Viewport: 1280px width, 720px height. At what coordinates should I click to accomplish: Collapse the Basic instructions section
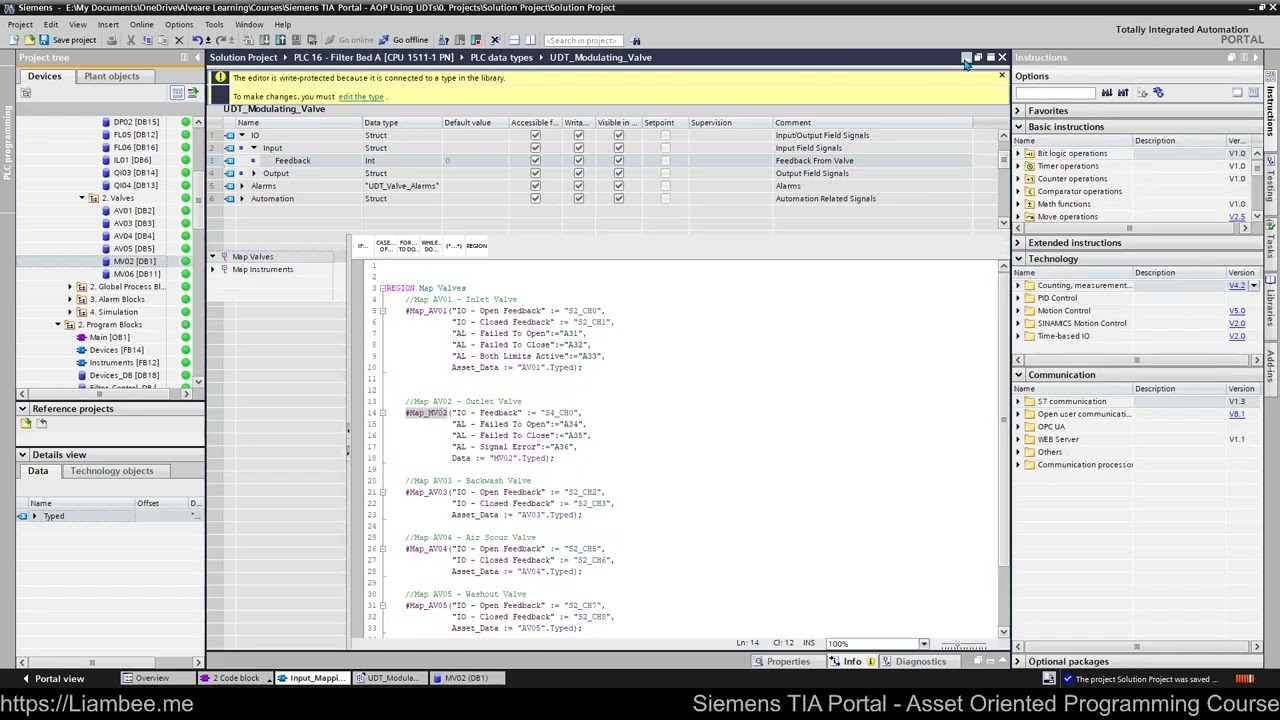click(1018, 127)
